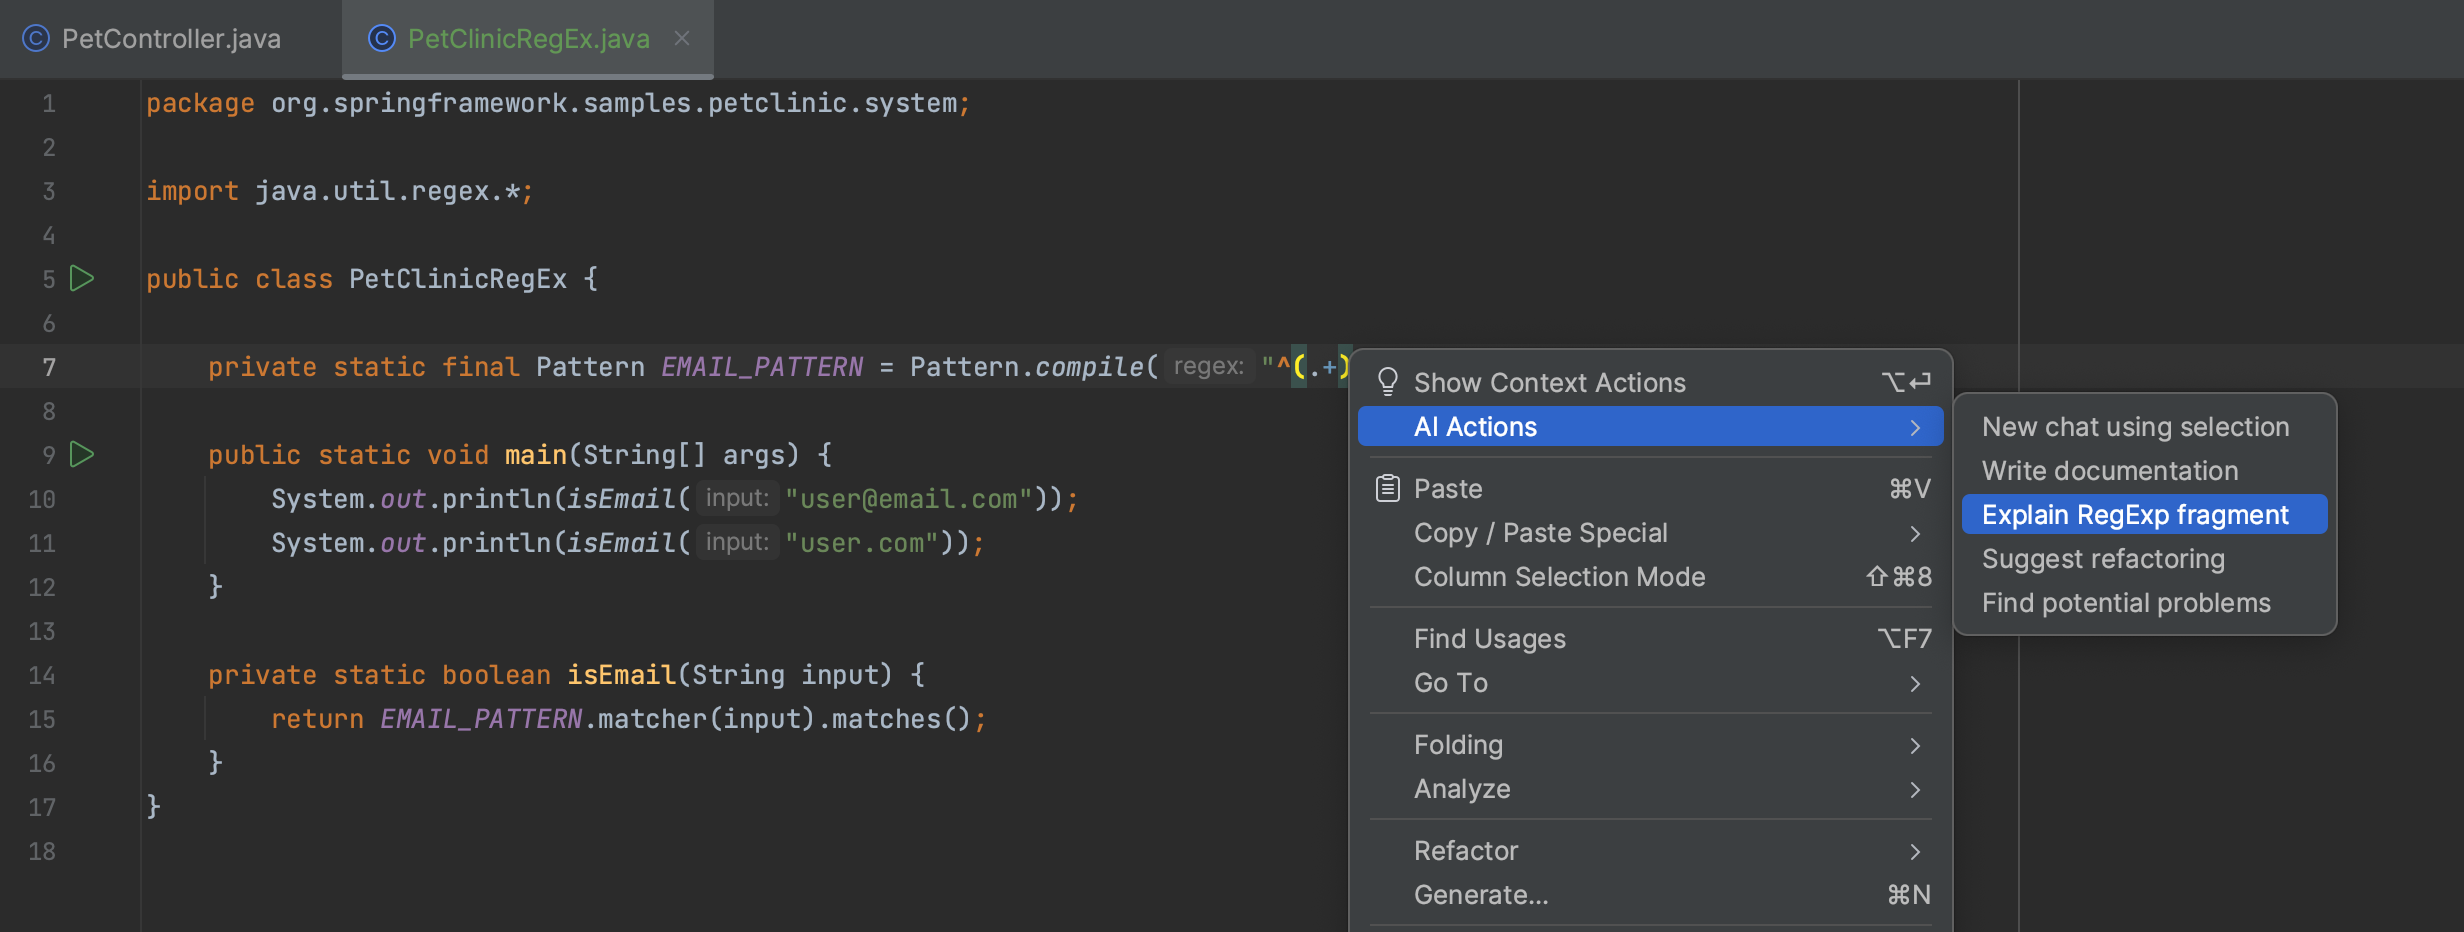This screenshot has width=2464, height=932.
Task: Close the PetClinicRegEx.java tab
Action: (x=683, y=39)
